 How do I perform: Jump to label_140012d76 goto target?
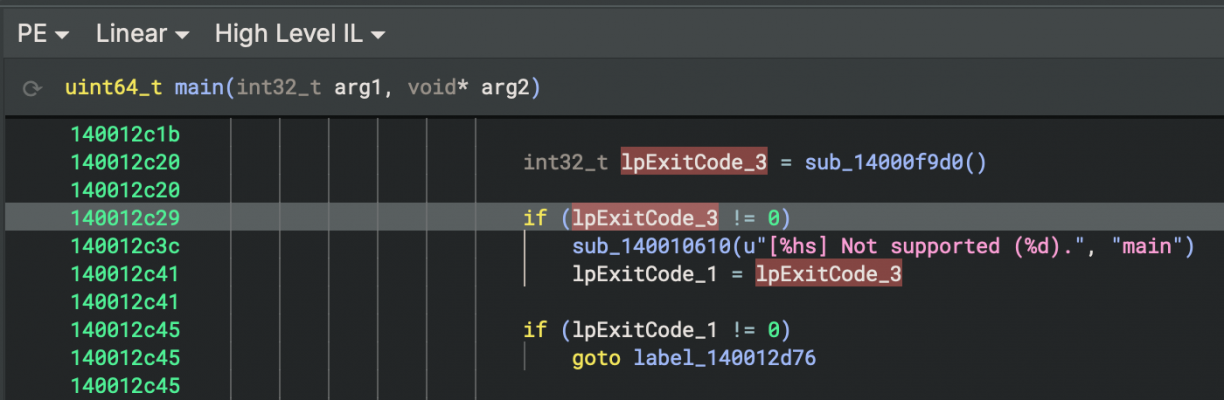pos(724,358)
